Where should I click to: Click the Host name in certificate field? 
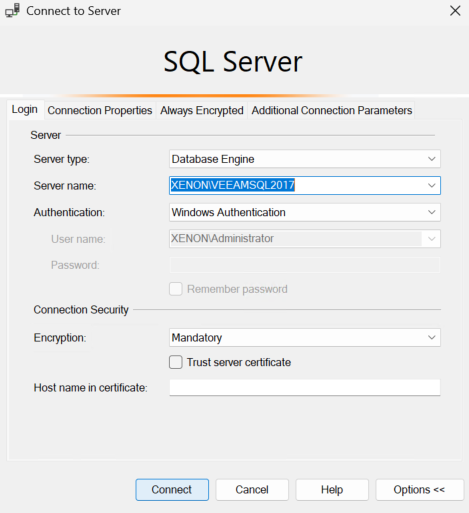tap(305, 387)
